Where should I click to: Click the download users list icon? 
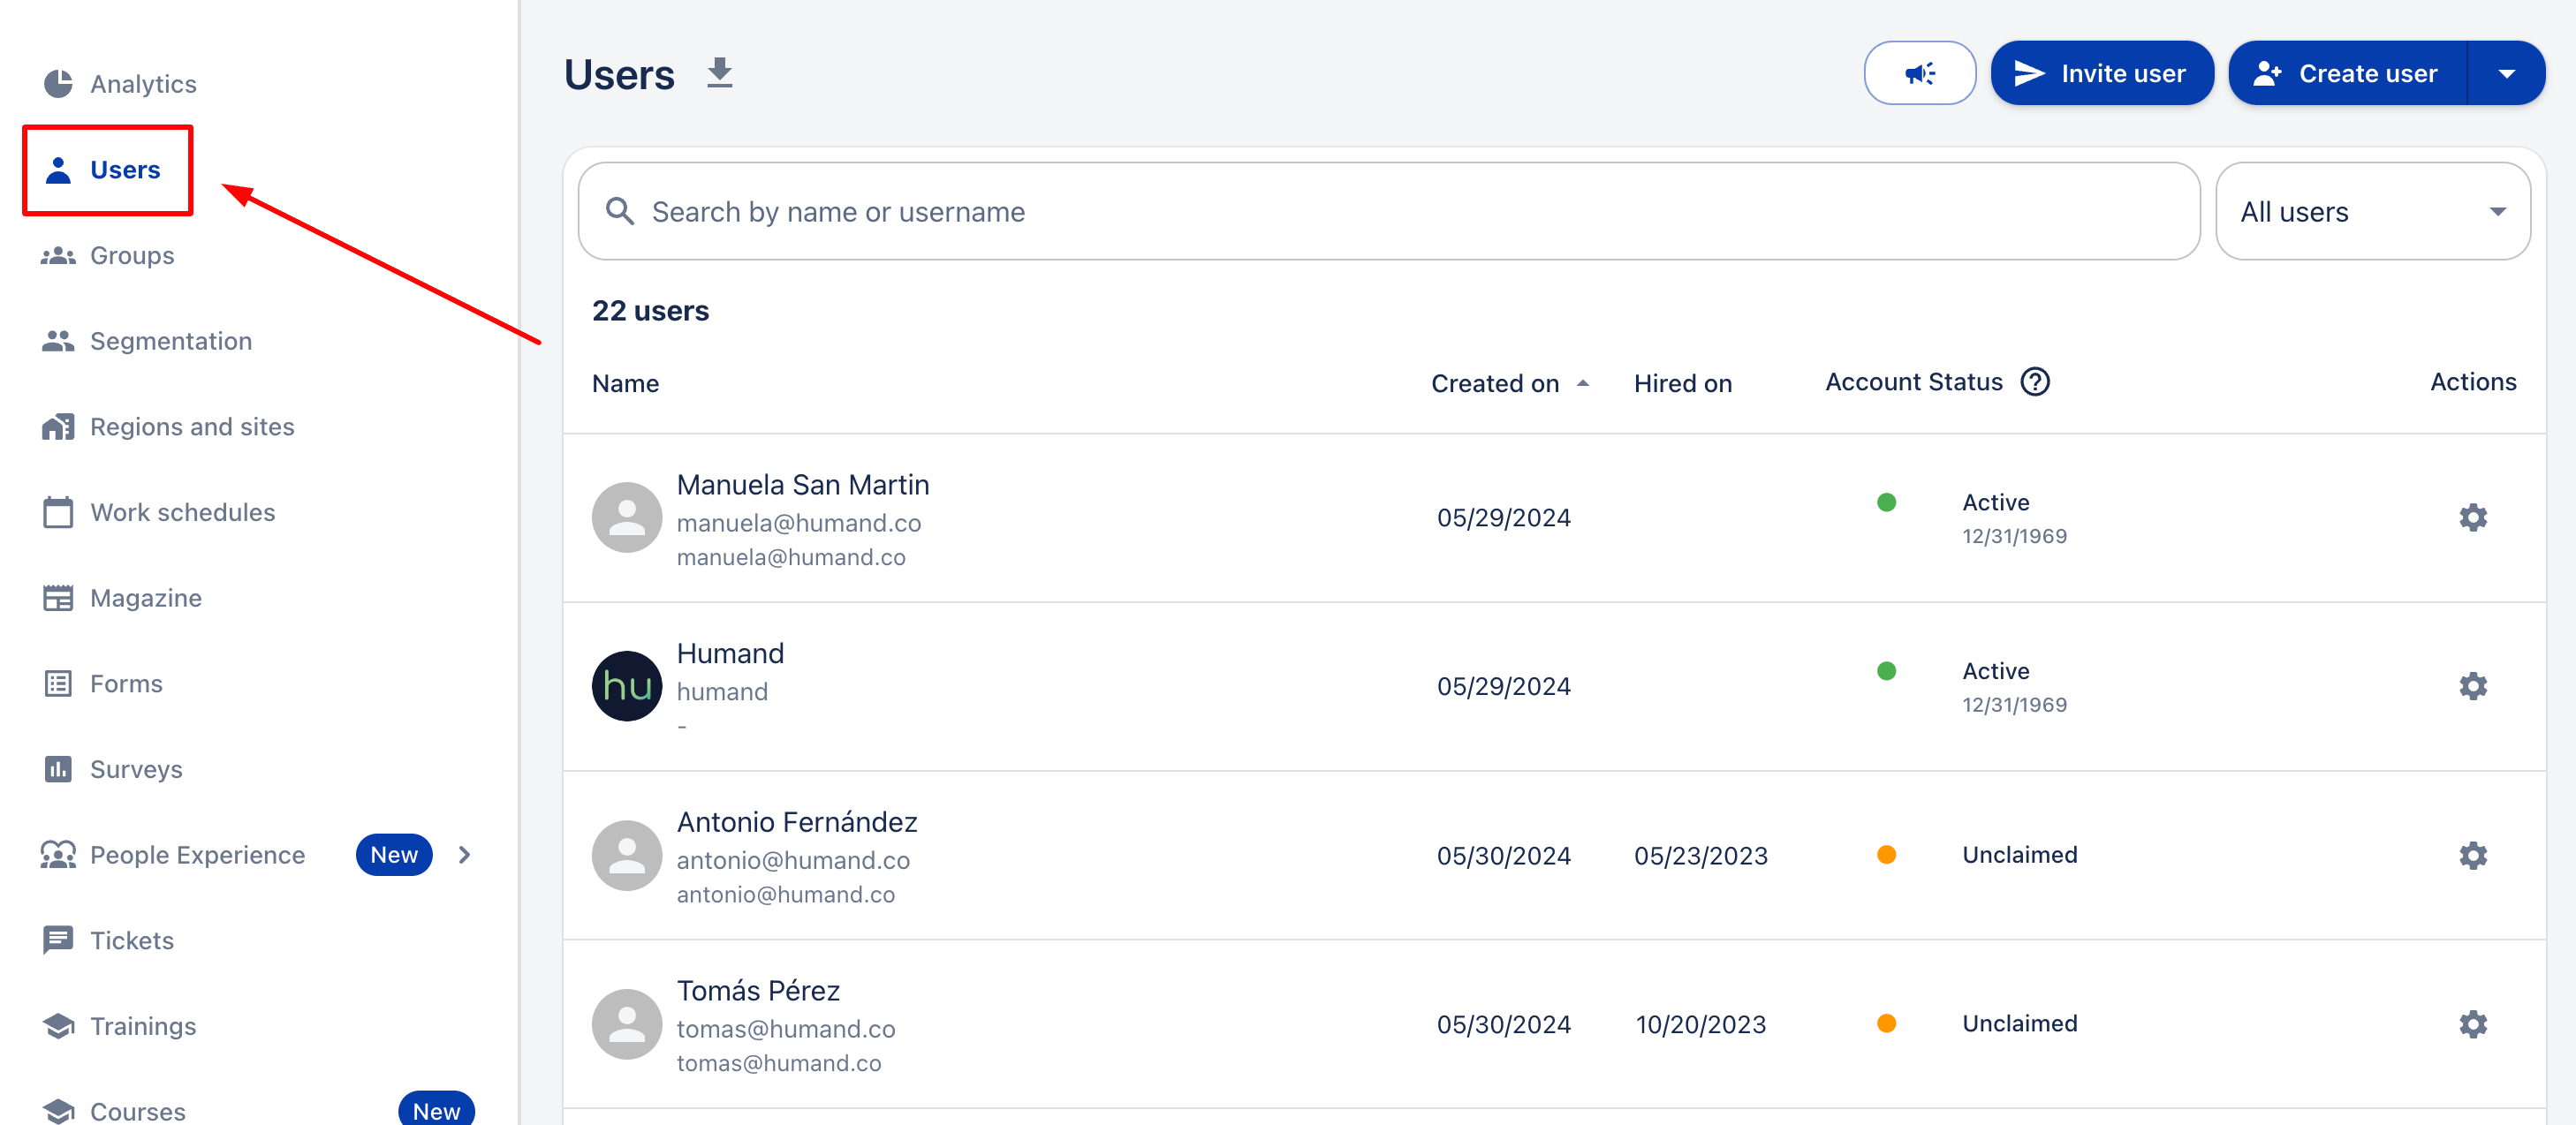719,74
